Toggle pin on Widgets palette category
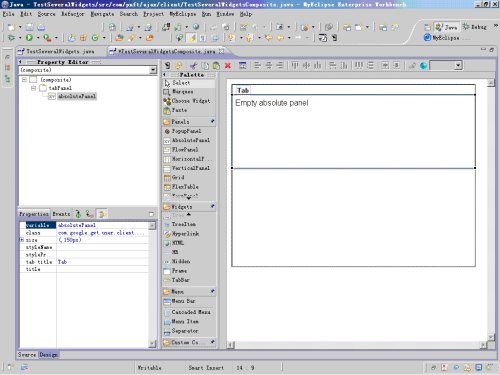Image resolution: width=500 pixels, height=375 pixels. point(212,206)
